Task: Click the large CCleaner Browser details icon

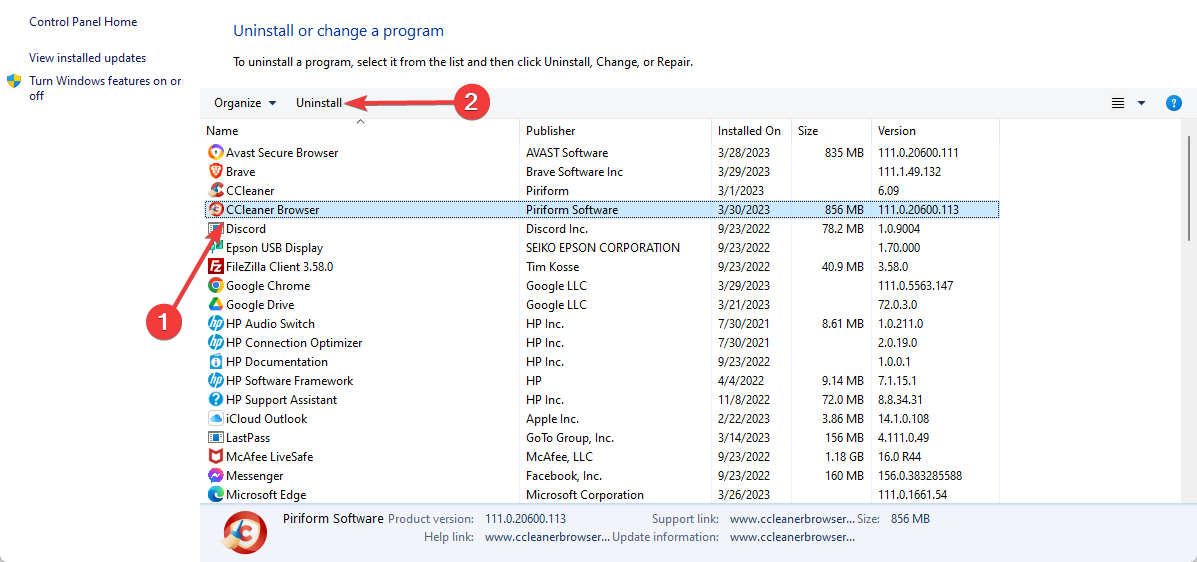Action: tap(245, 532)
